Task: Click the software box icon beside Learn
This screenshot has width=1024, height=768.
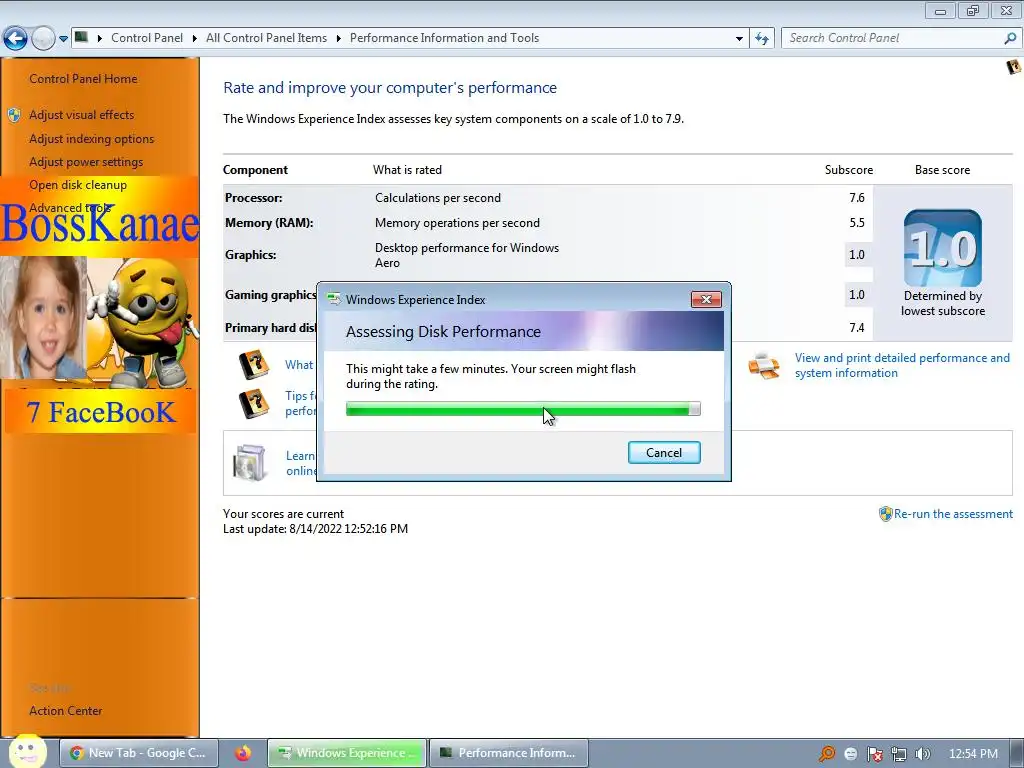Action: point(250,462)
